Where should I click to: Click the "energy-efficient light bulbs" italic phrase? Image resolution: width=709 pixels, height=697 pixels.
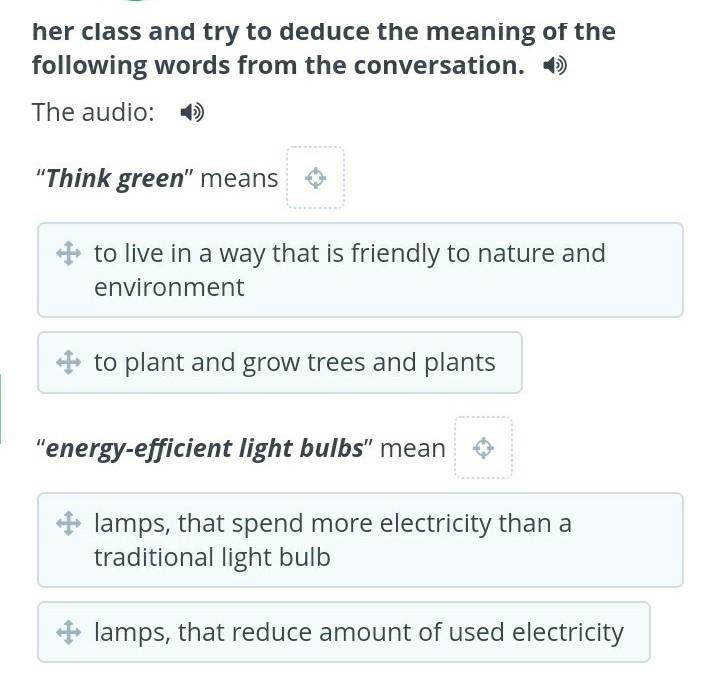click(x=204, y=449)
